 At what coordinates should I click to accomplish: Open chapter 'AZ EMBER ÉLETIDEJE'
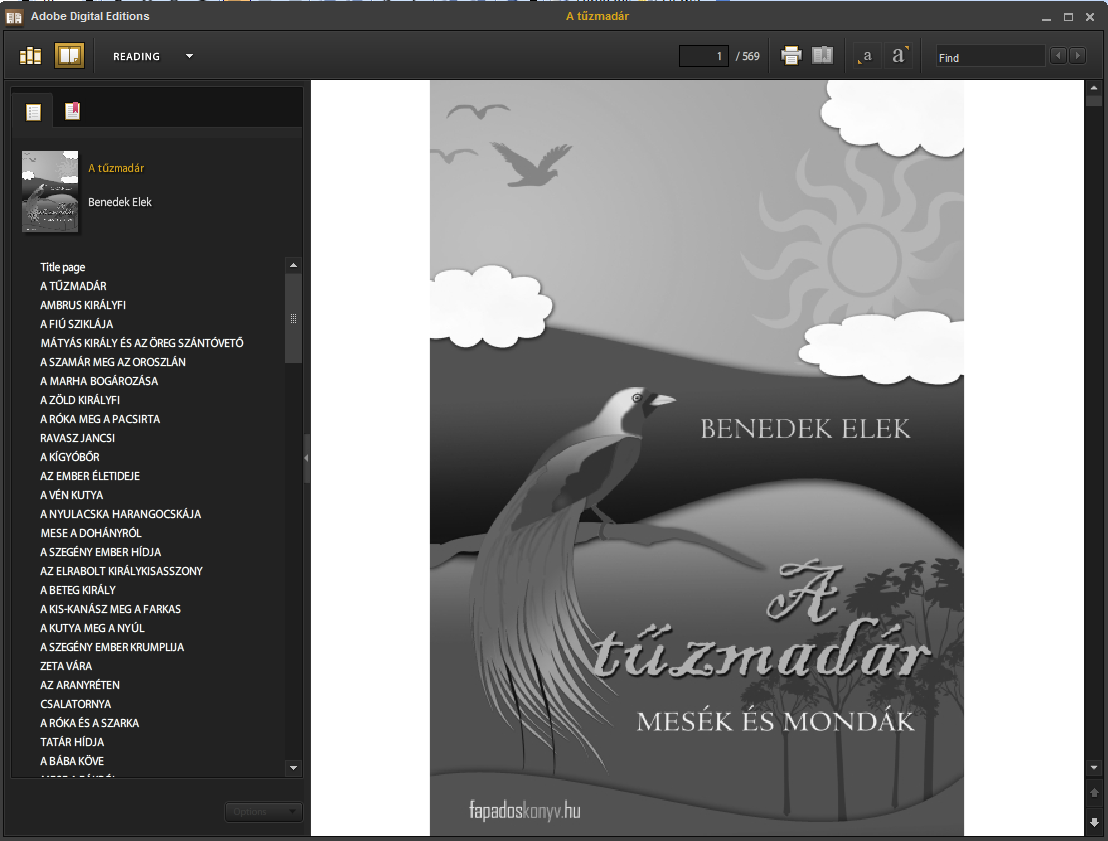pos(90,476)
